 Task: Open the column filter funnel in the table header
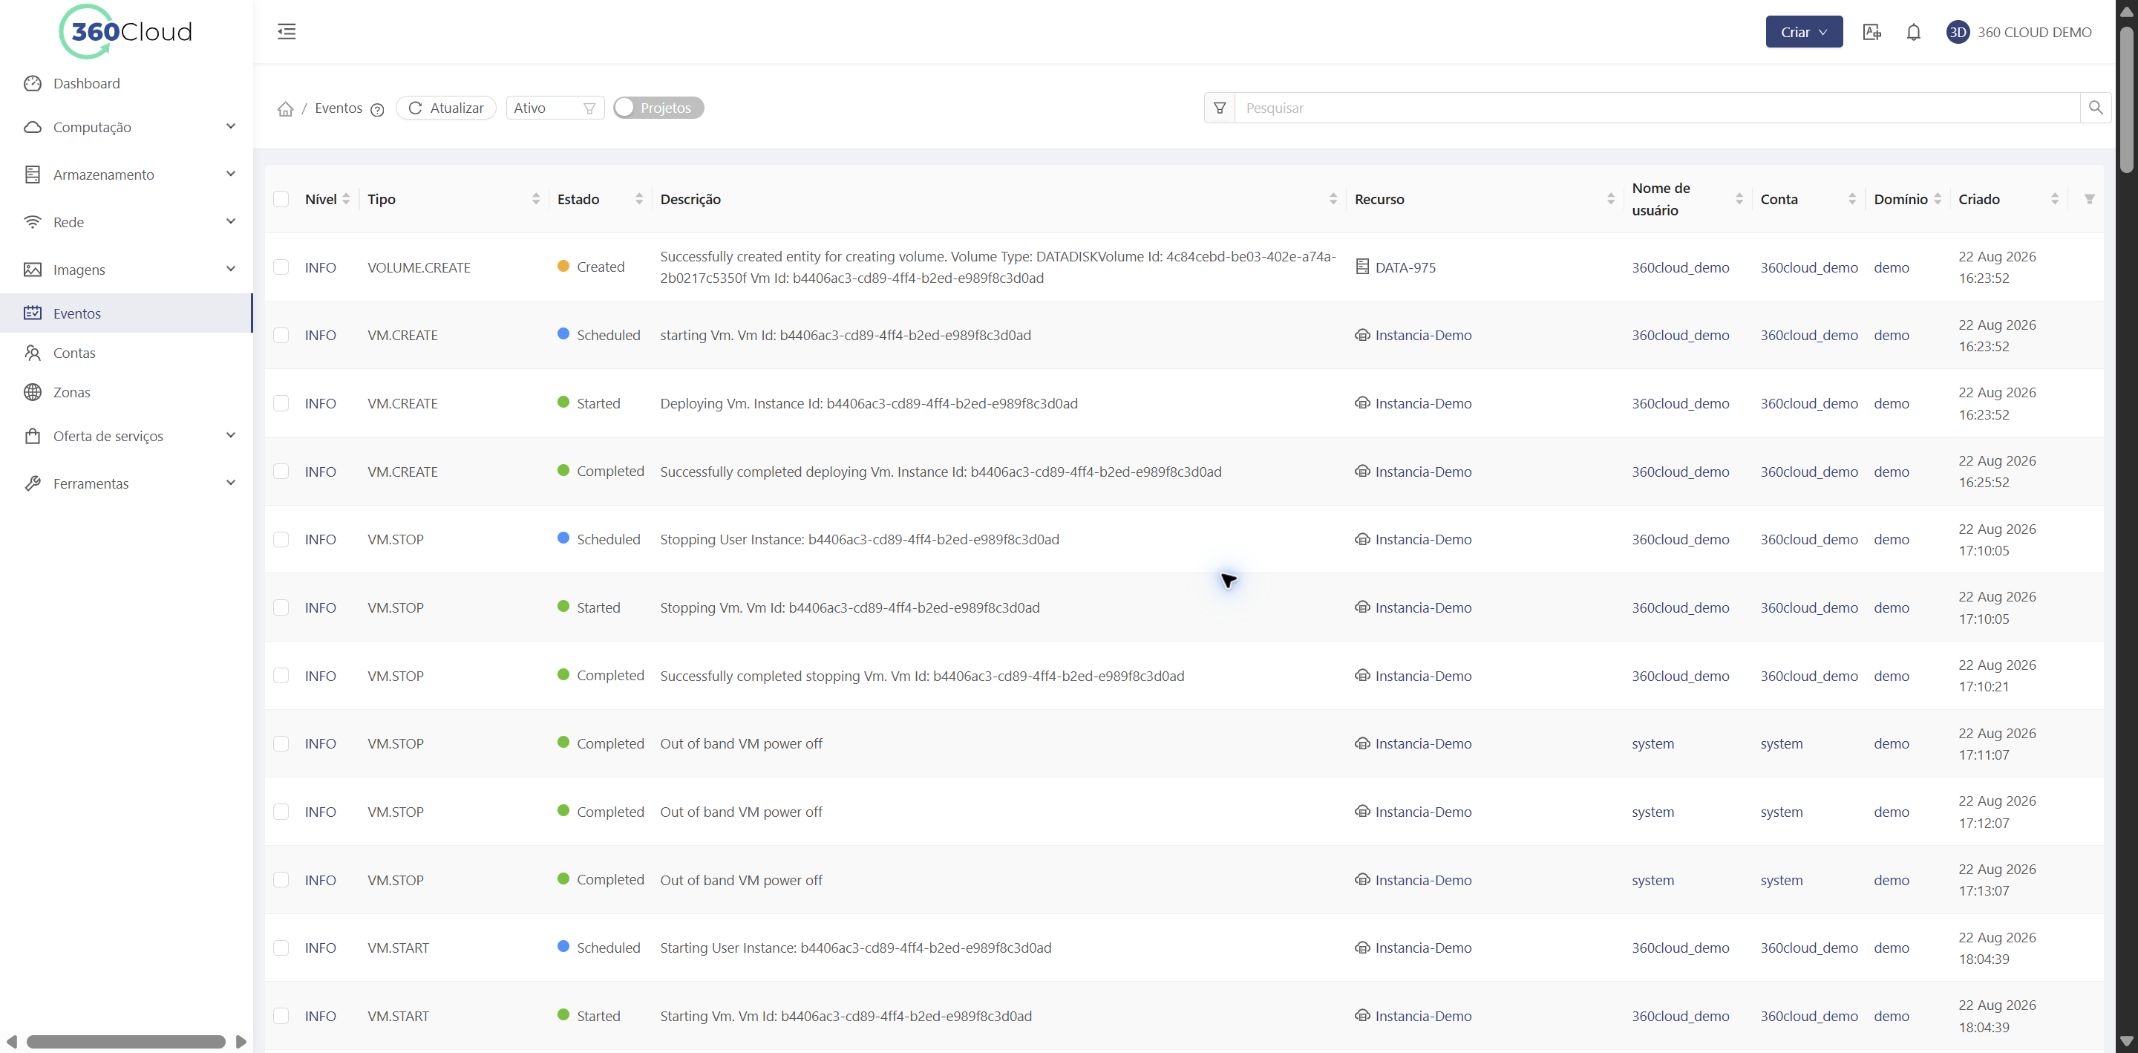[2089, 199]
